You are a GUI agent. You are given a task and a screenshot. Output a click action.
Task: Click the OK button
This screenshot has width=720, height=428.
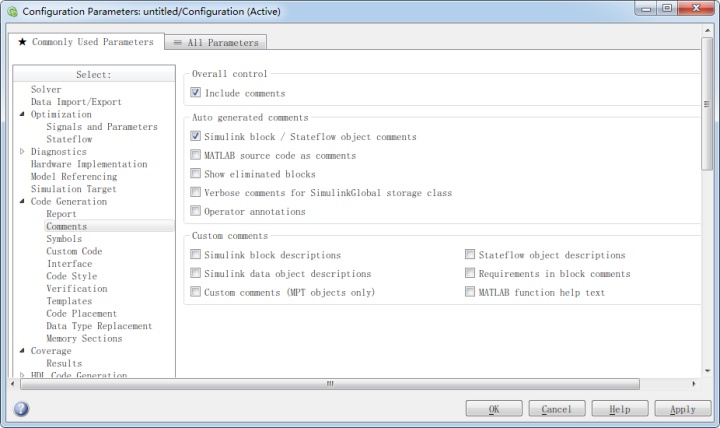tap(494, 409)
